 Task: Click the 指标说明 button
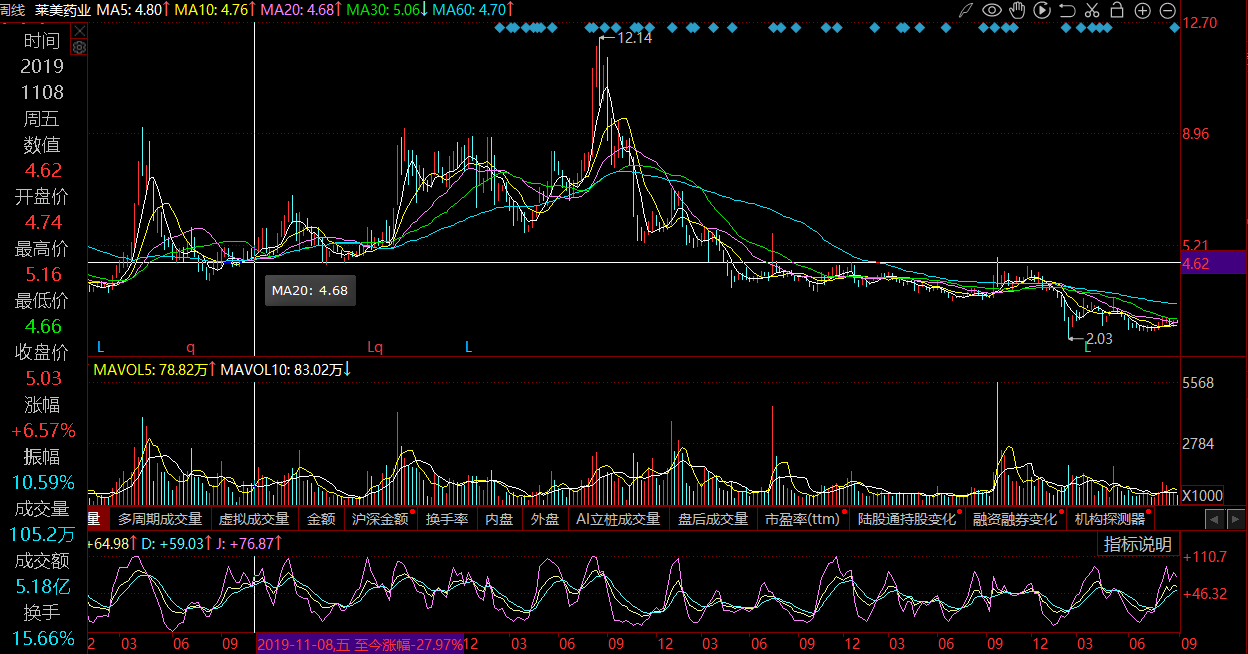1137,544
